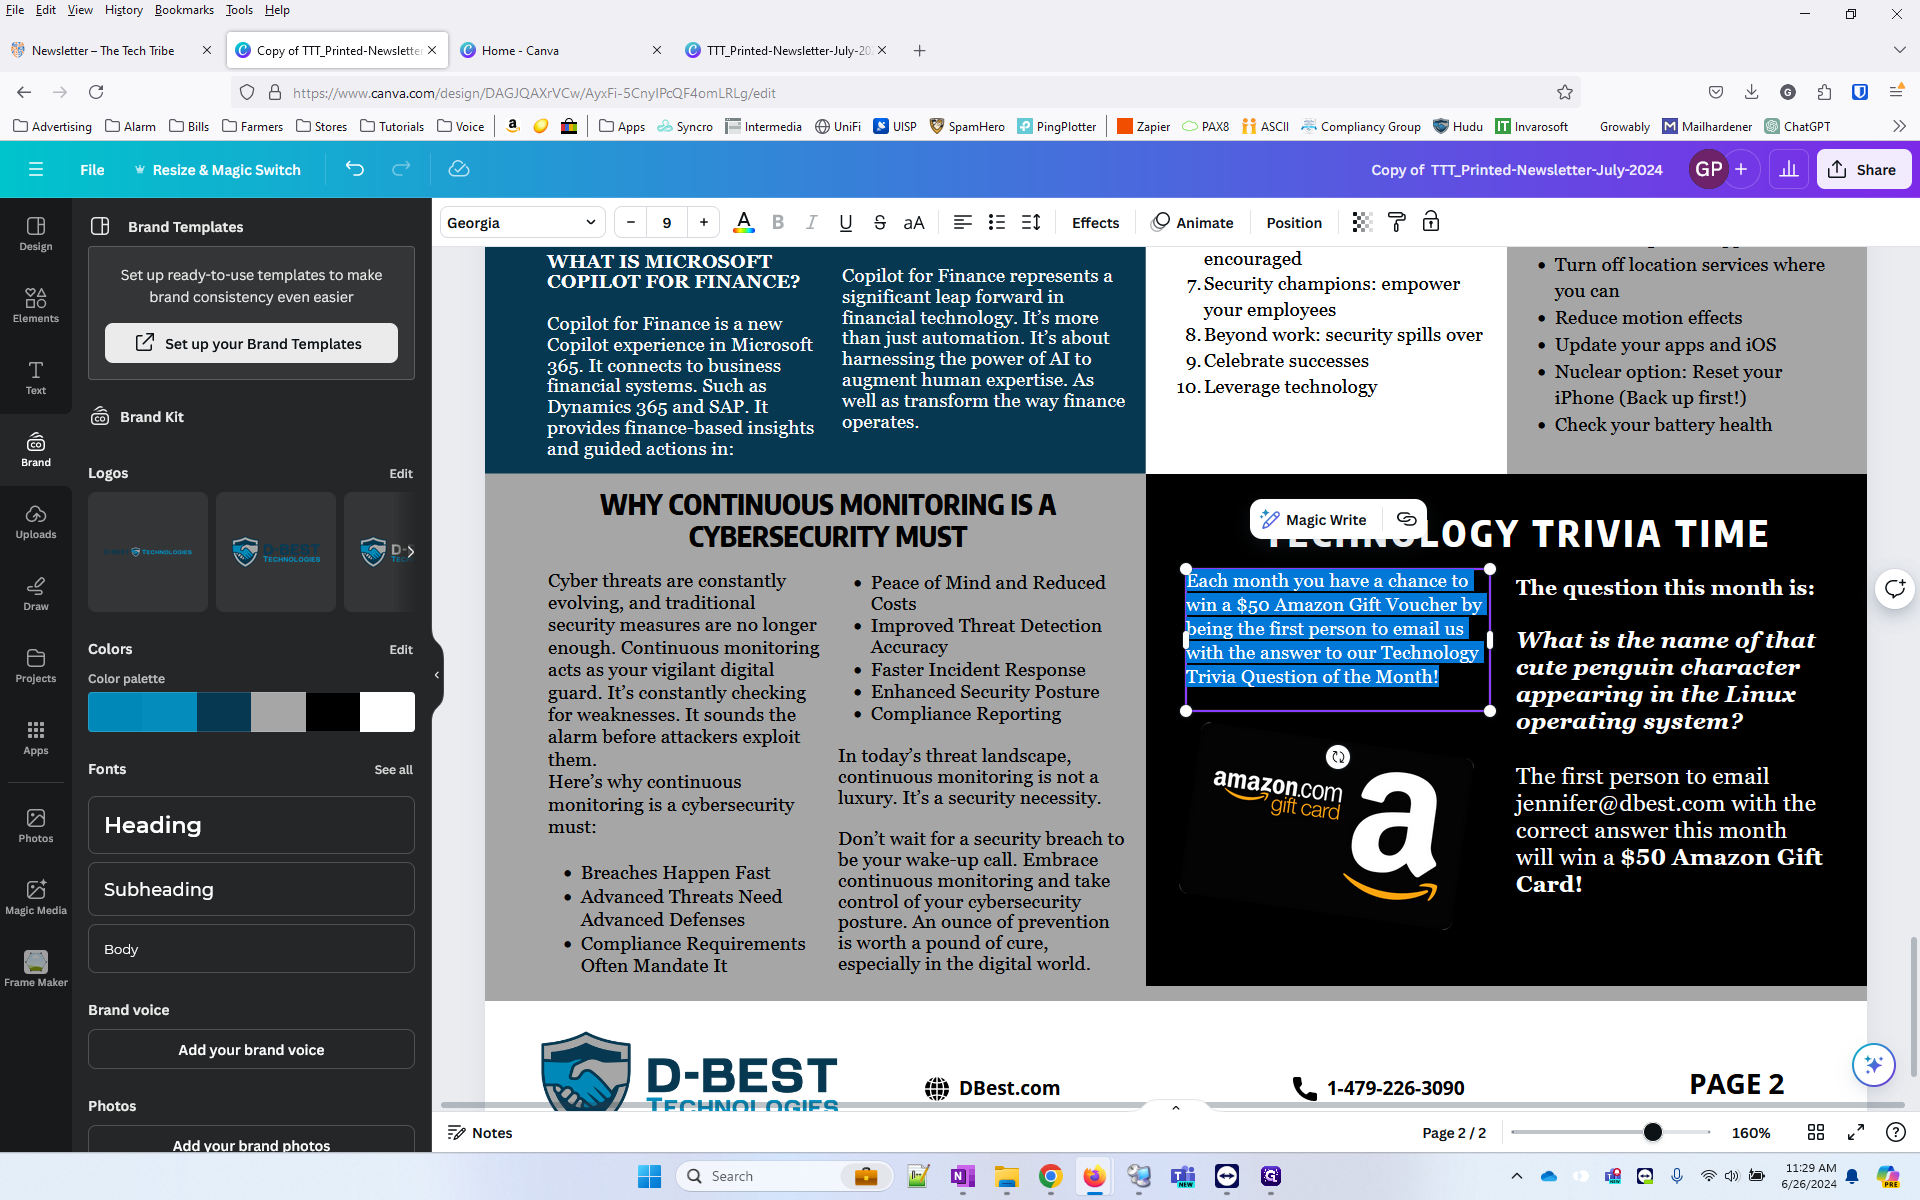This screenshot has width=1920, height=1200.
Task: Open the Projects sidebar panel
Action: pos(36,666)
